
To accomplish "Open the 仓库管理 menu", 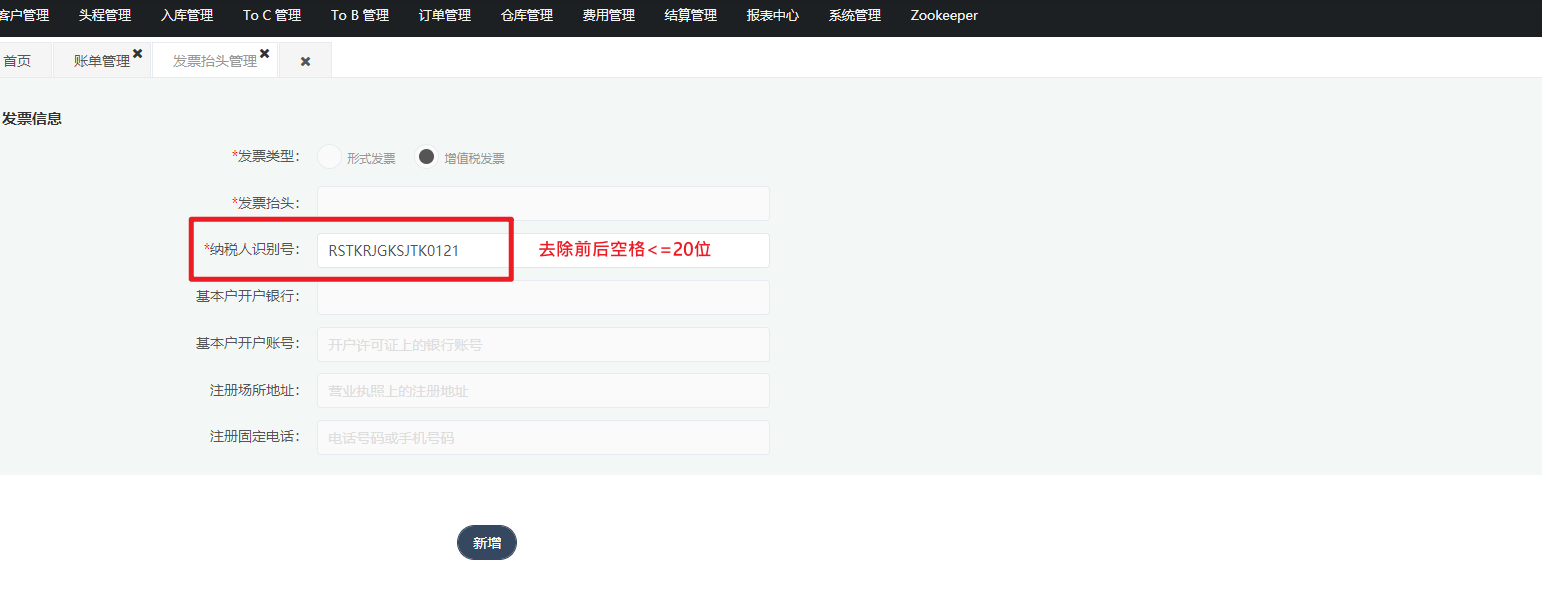I will (x=527, y=16).
